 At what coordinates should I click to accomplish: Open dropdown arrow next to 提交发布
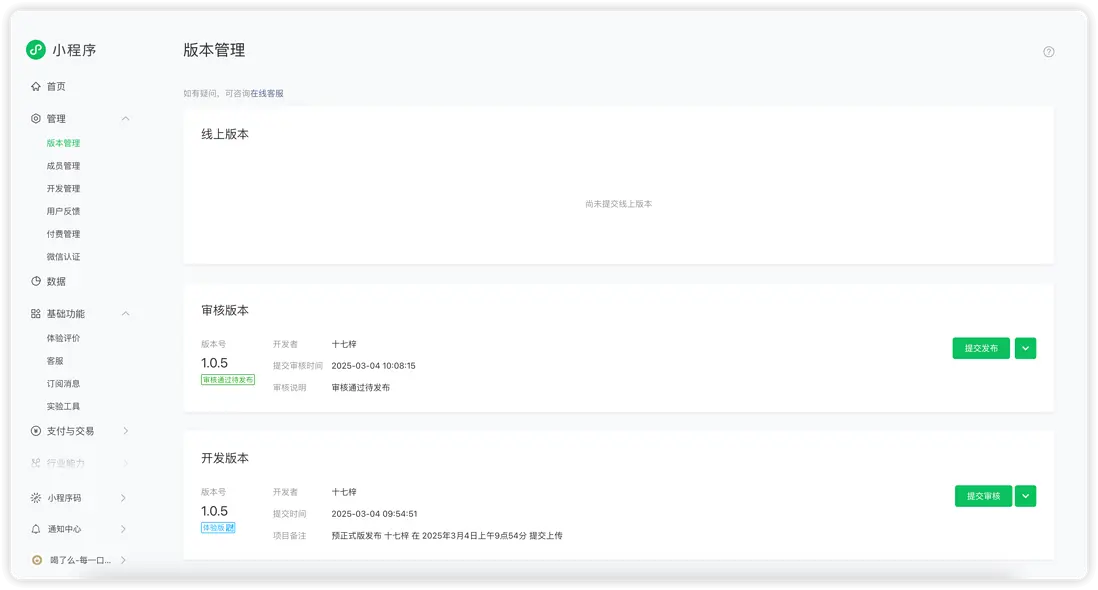tap(1025, 348)
